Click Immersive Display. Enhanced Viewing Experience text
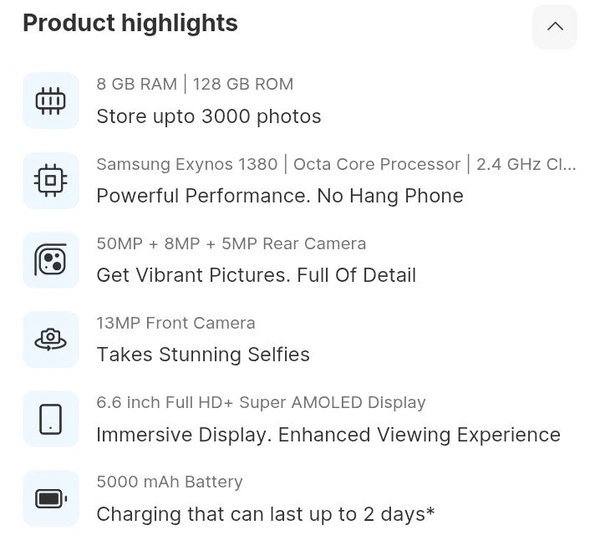 coord(328,435)
